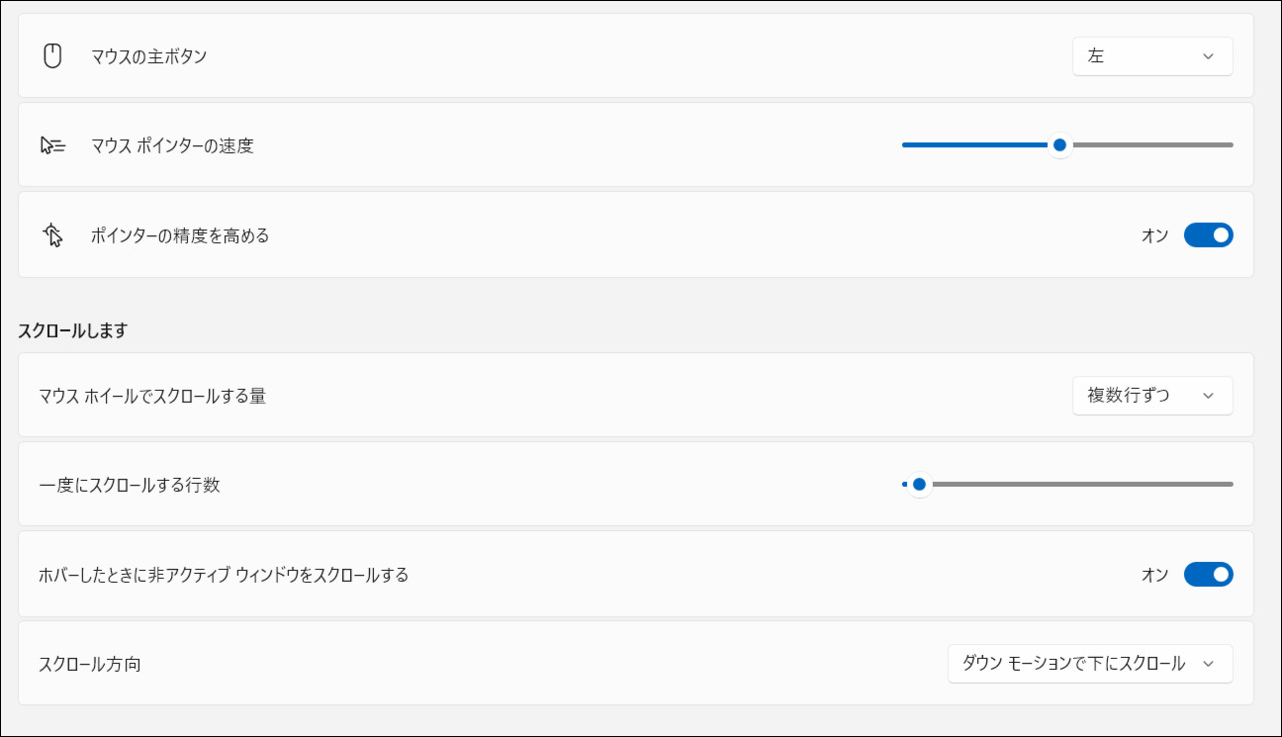Click the スクロール方向 label text
1282x737 pixels.
coord(90,664)
